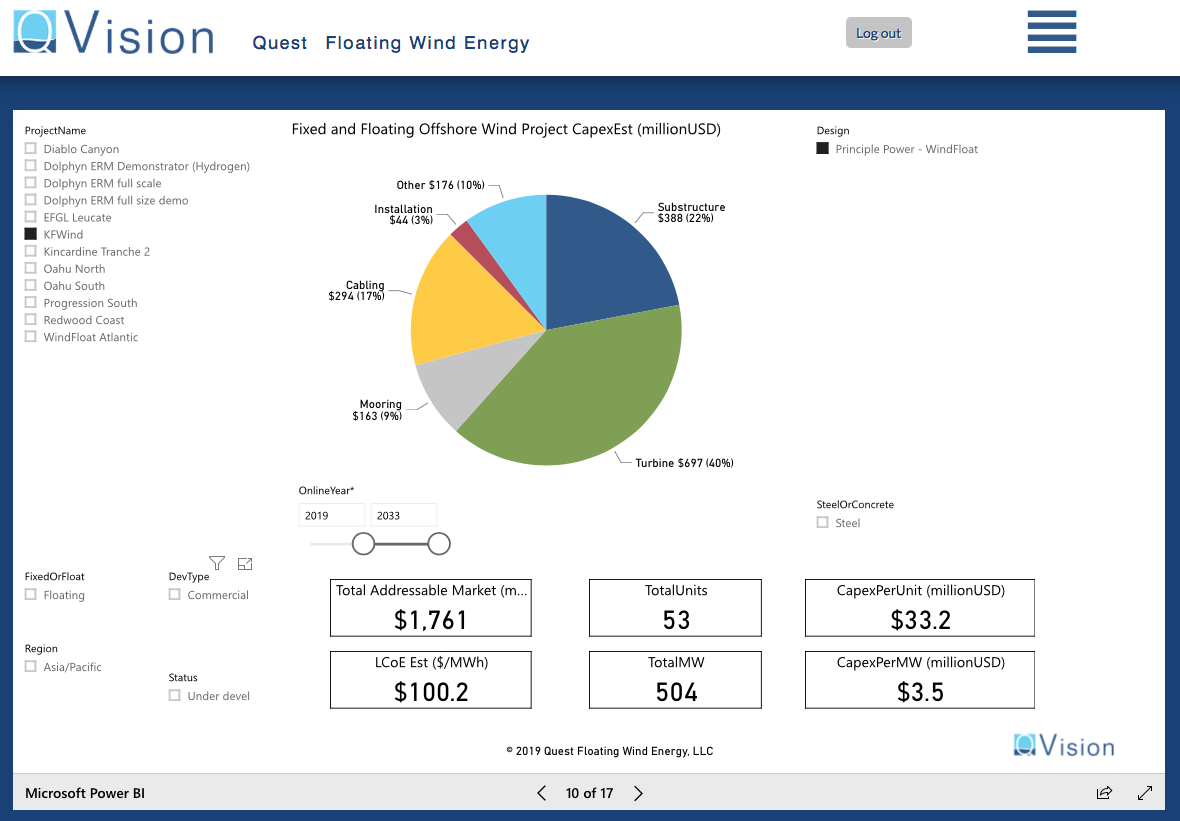Click the OnlineYear start year field
This screenshot has height=821, width=1180.
[332, 515]
